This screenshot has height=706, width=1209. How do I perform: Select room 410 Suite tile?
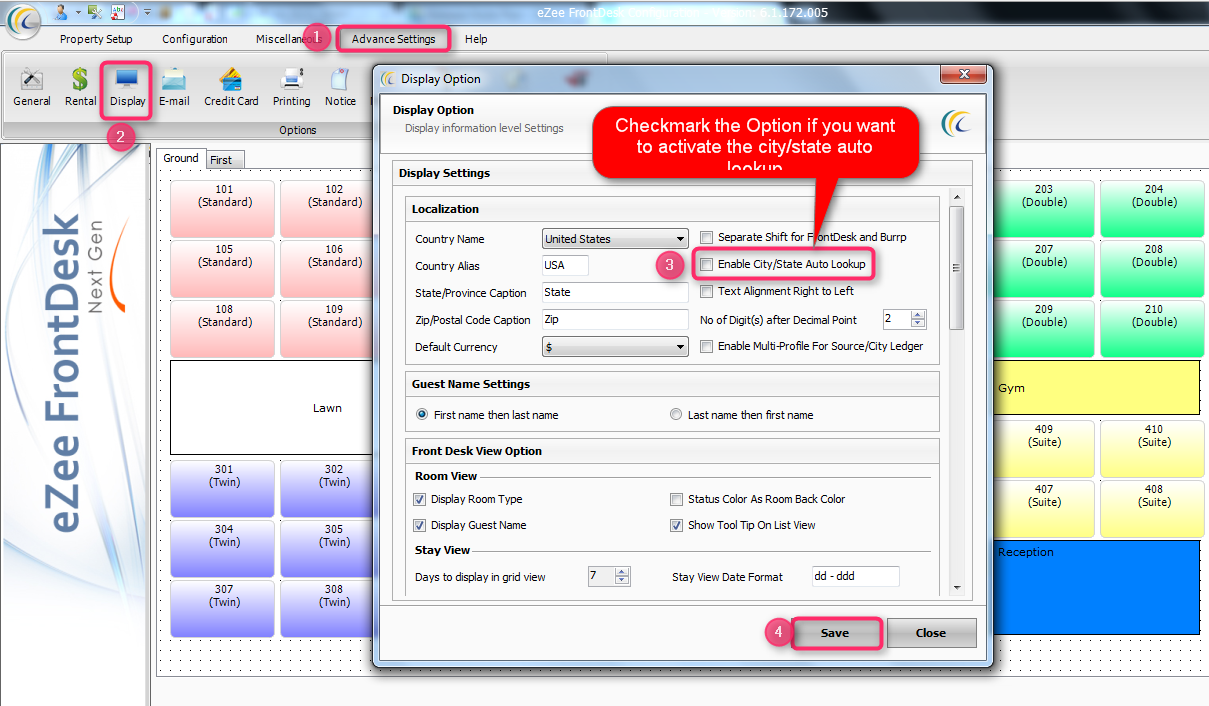coord(1154,448)
